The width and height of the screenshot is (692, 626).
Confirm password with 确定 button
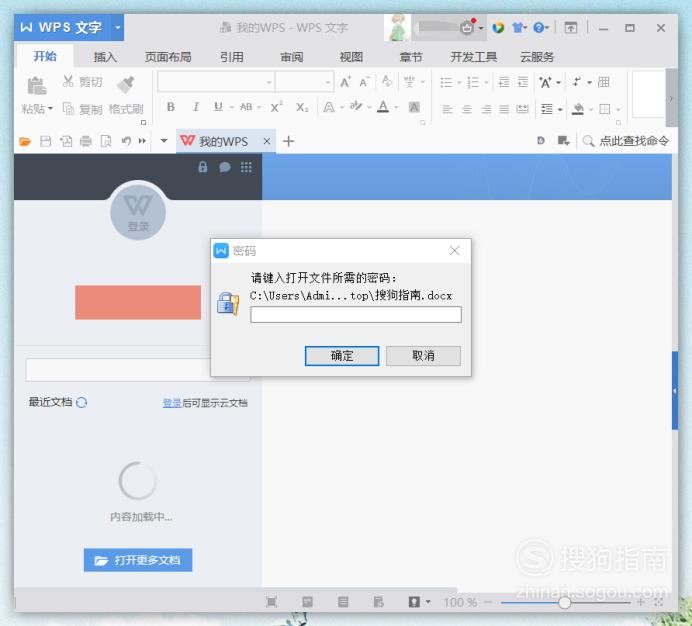(342, 356)
